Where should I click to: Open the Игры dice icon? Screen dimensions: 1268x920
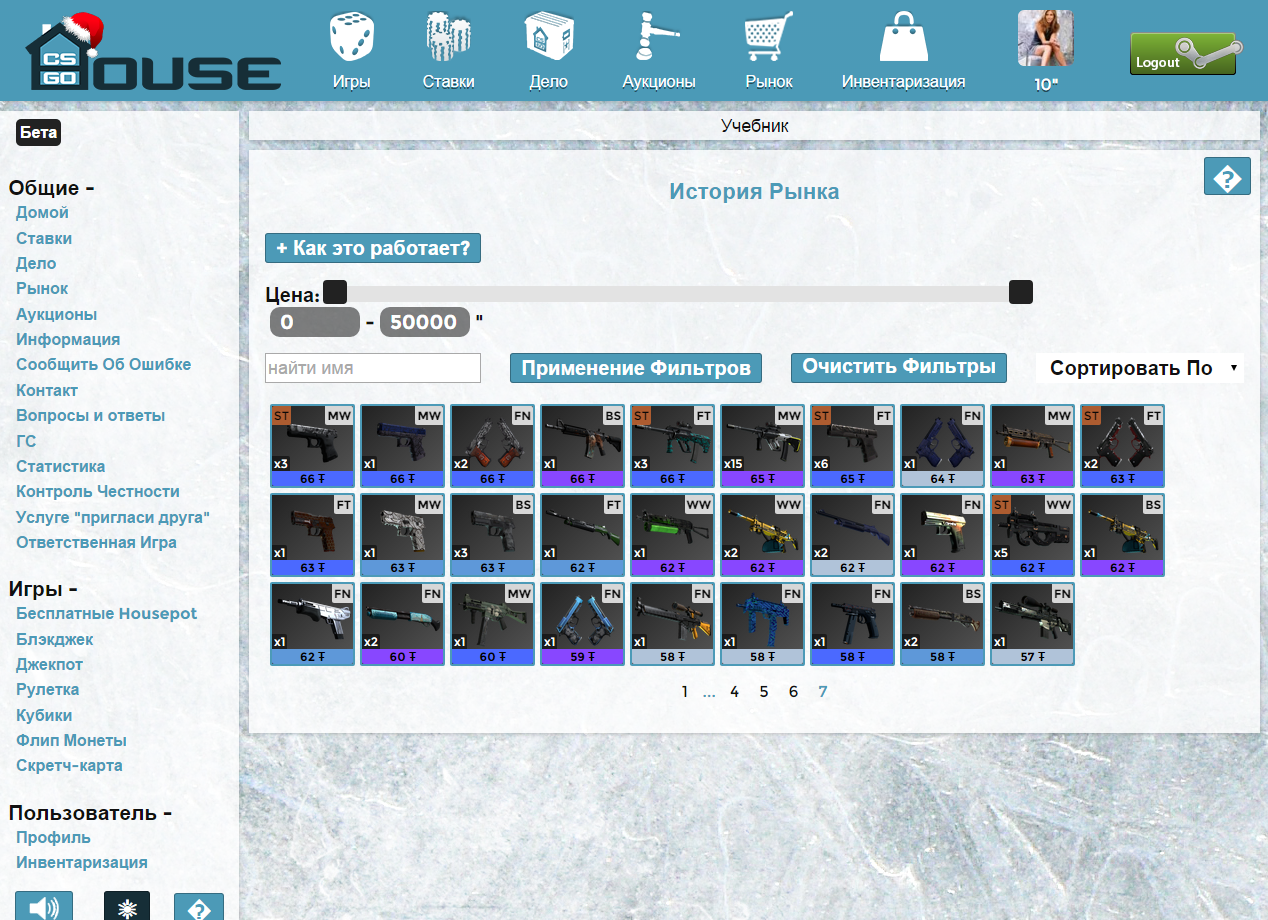click(x=351, y=38)
